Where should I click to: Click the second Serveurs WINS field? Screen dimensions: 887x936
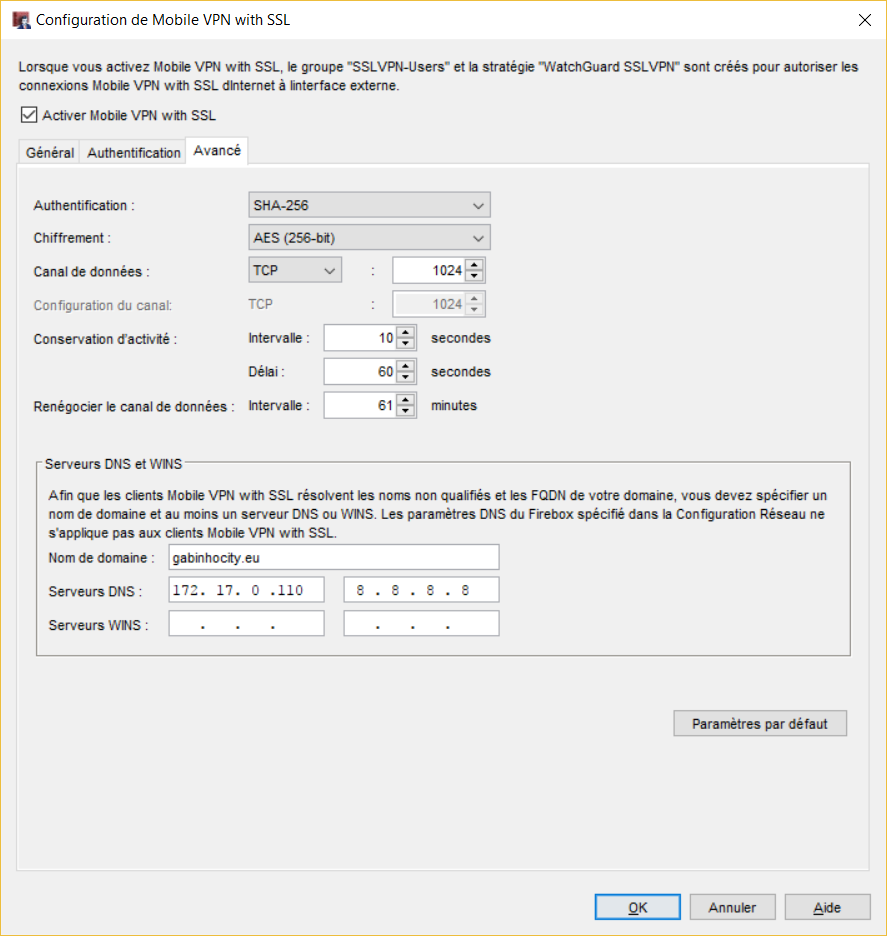[421, 623]
